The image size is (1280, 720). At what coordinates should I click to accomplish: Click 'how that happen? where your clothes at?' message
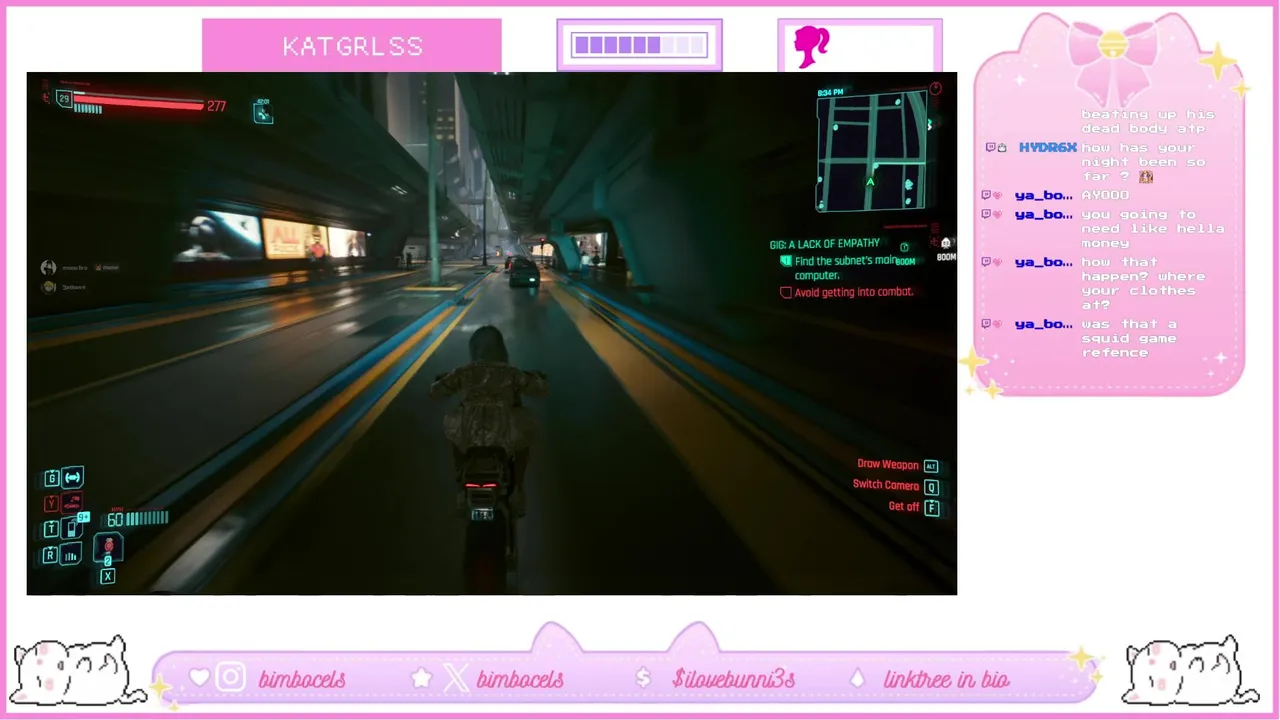coord(1143,284)
